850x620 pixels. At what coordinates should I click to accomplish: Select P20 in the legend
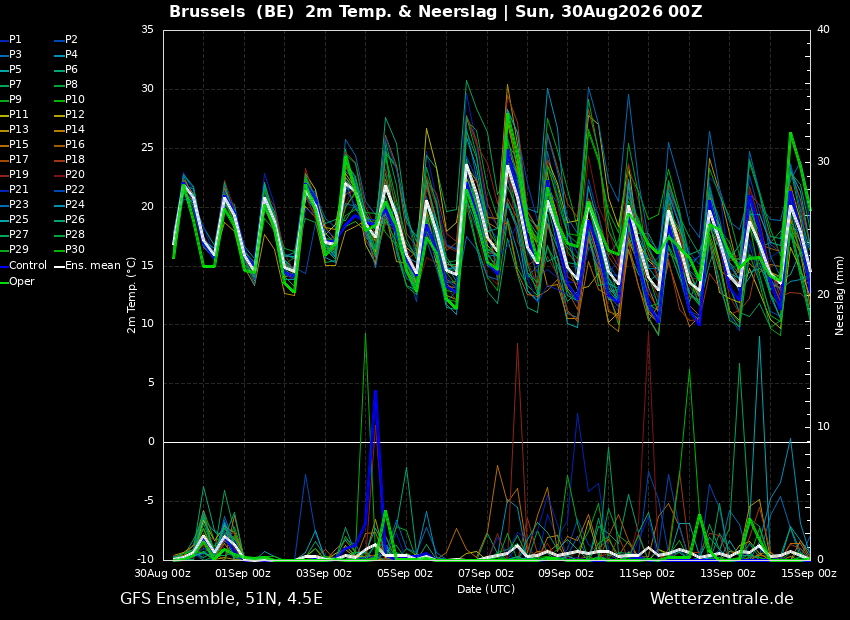click(69, 175)
